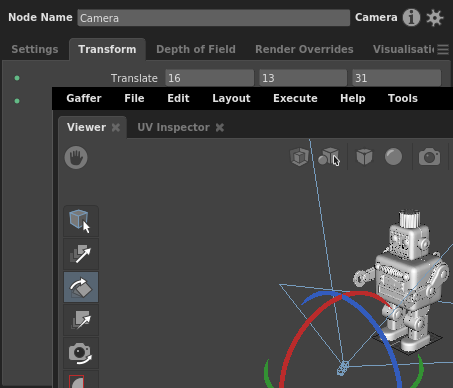This screenshot has width=453, height=388.
Task: Click the shaded sphere icon
Action: point(393,157)
